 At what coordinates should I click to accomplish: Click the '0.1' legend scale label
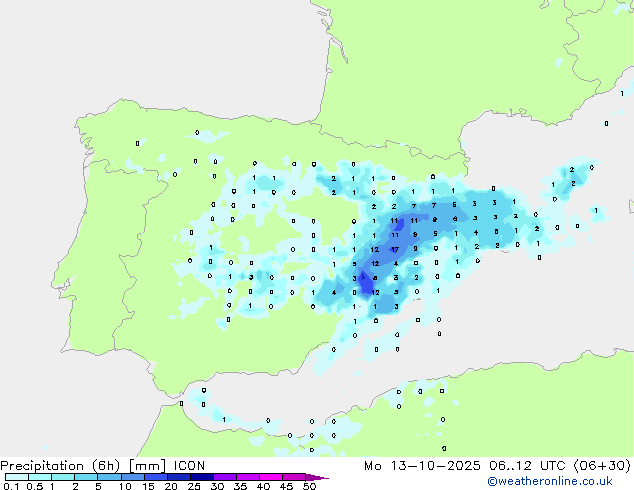[11, 486]
